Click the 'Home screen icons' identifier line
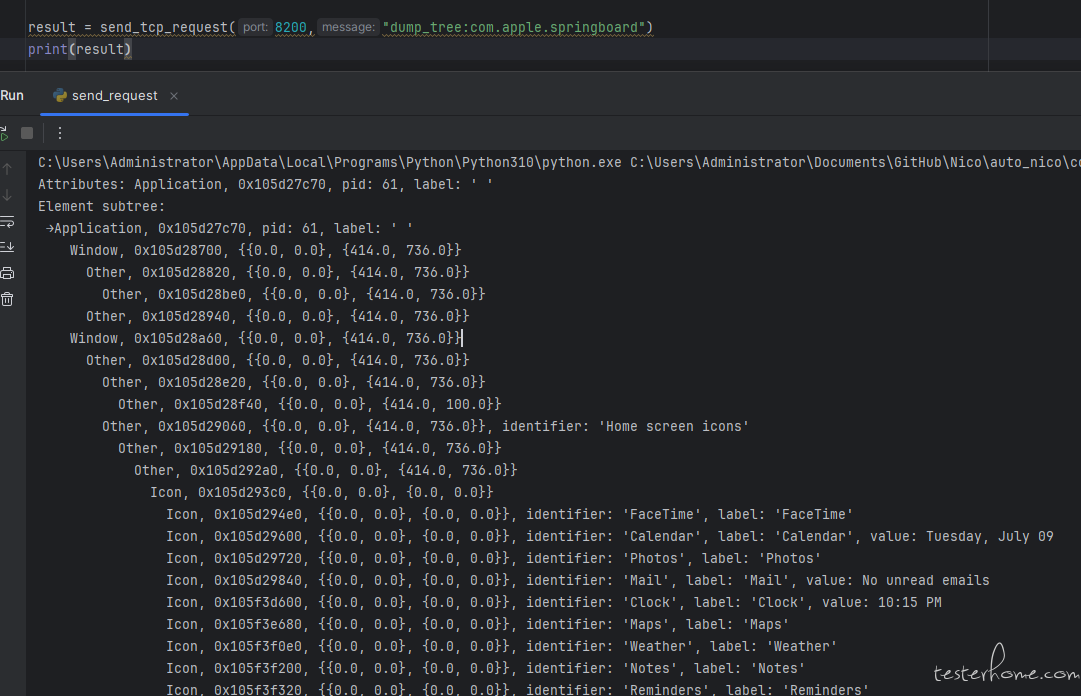Viewport: 1081px width, 696px height. pos(425,427)
